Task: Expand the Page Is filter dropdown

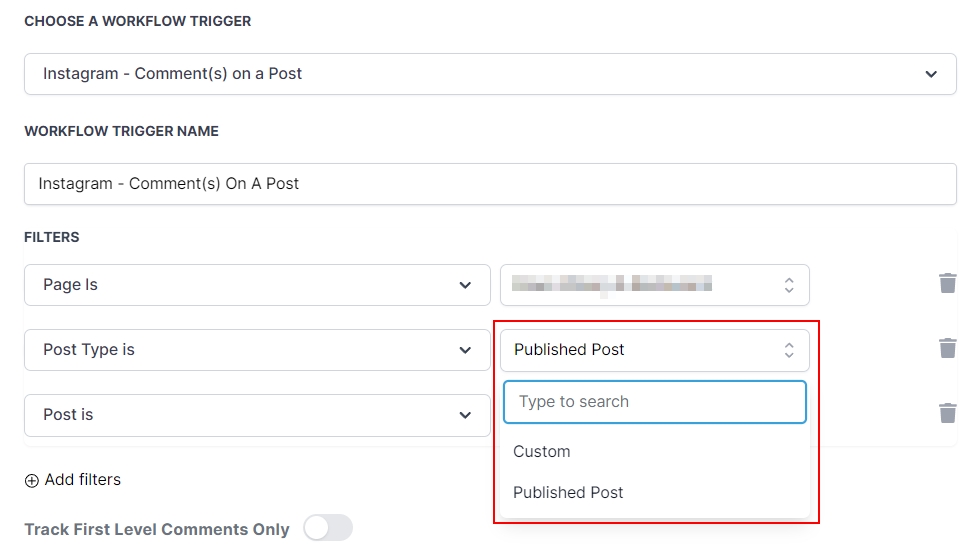Action: [x=257, y=285]
